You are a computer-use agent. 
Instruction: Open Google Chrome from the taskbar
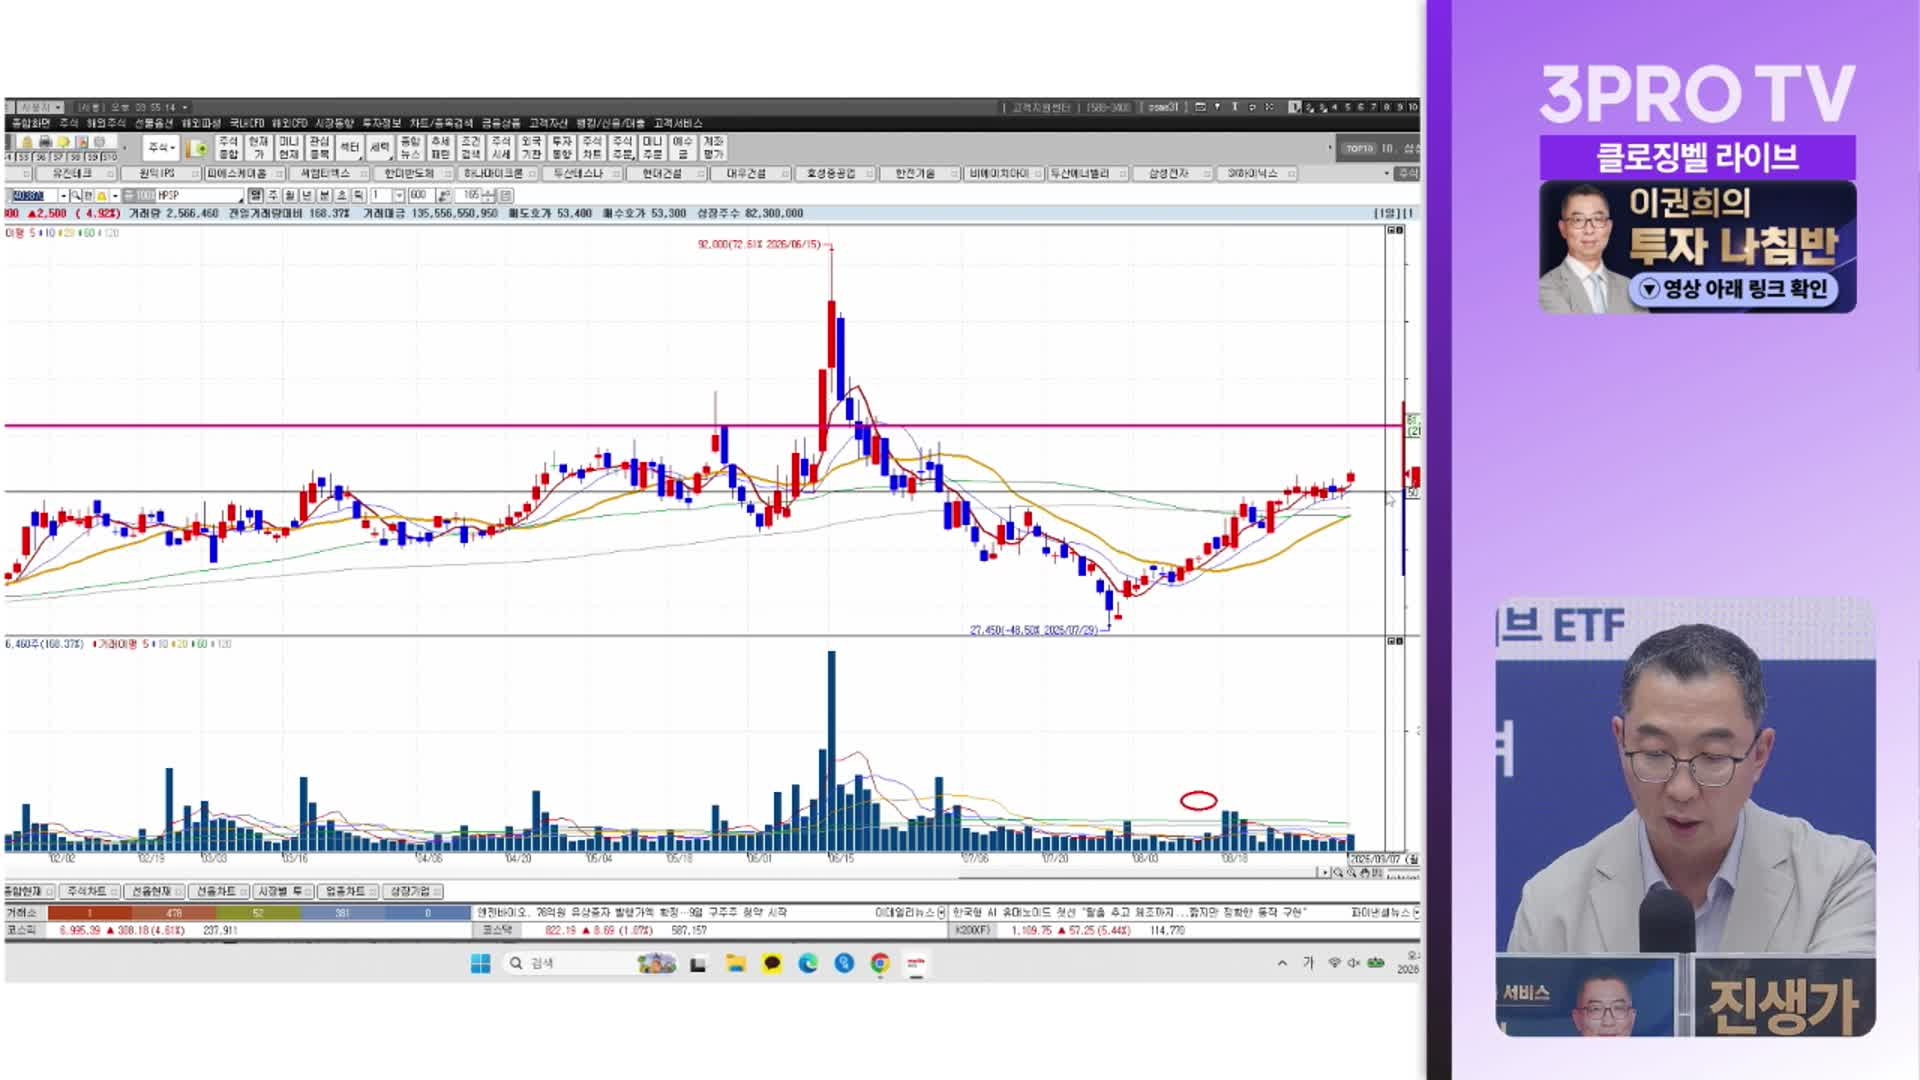(x=880, y=963)
